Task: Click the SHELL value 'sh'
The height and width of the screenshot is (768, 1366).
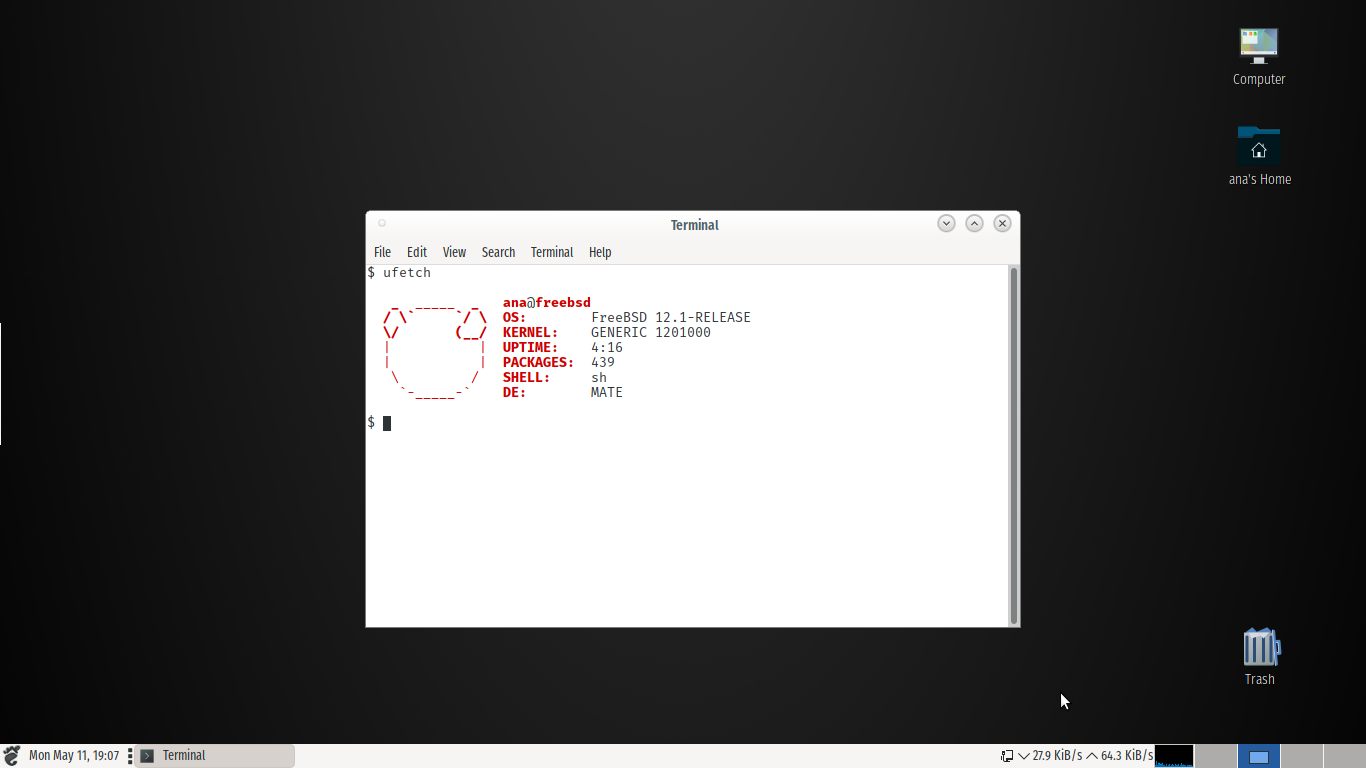Action: [x=599, y=377]
